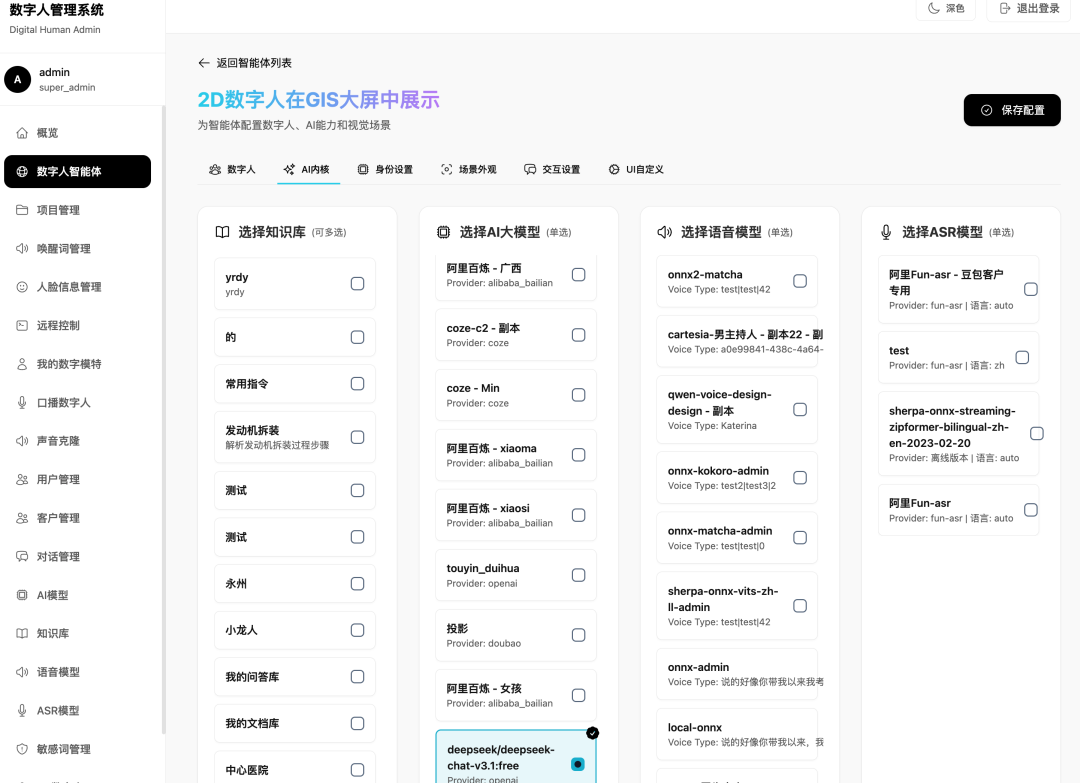Click the speaker icon beside 声音克隆

click(x=22, y=441)
